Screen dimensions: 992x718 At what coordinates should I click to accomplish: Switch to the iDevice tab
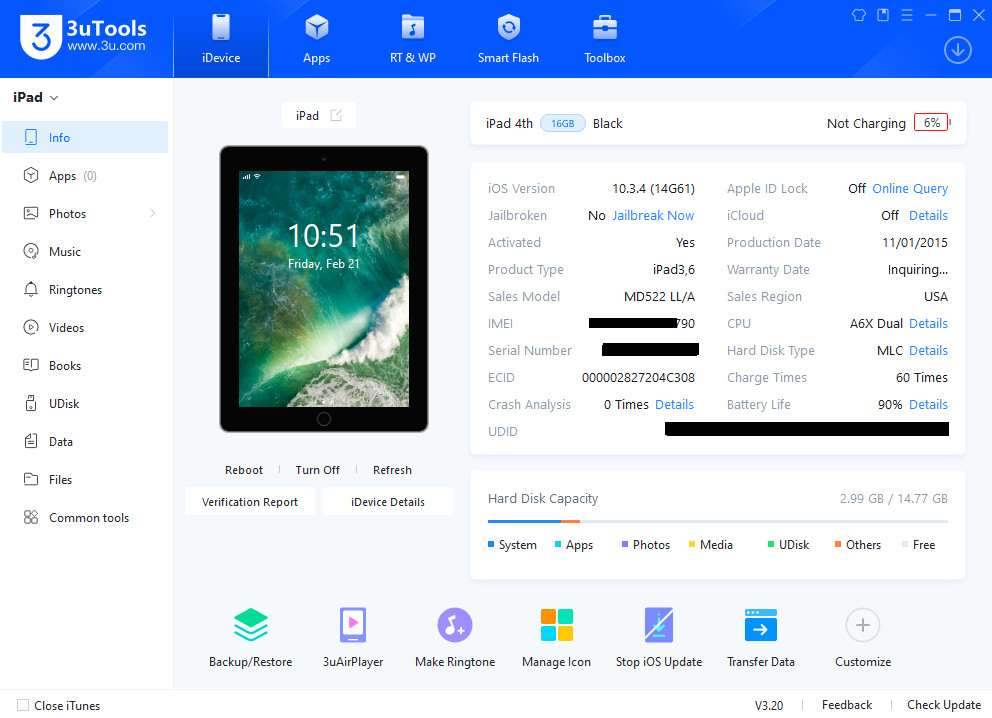click(x=221, y=39)
